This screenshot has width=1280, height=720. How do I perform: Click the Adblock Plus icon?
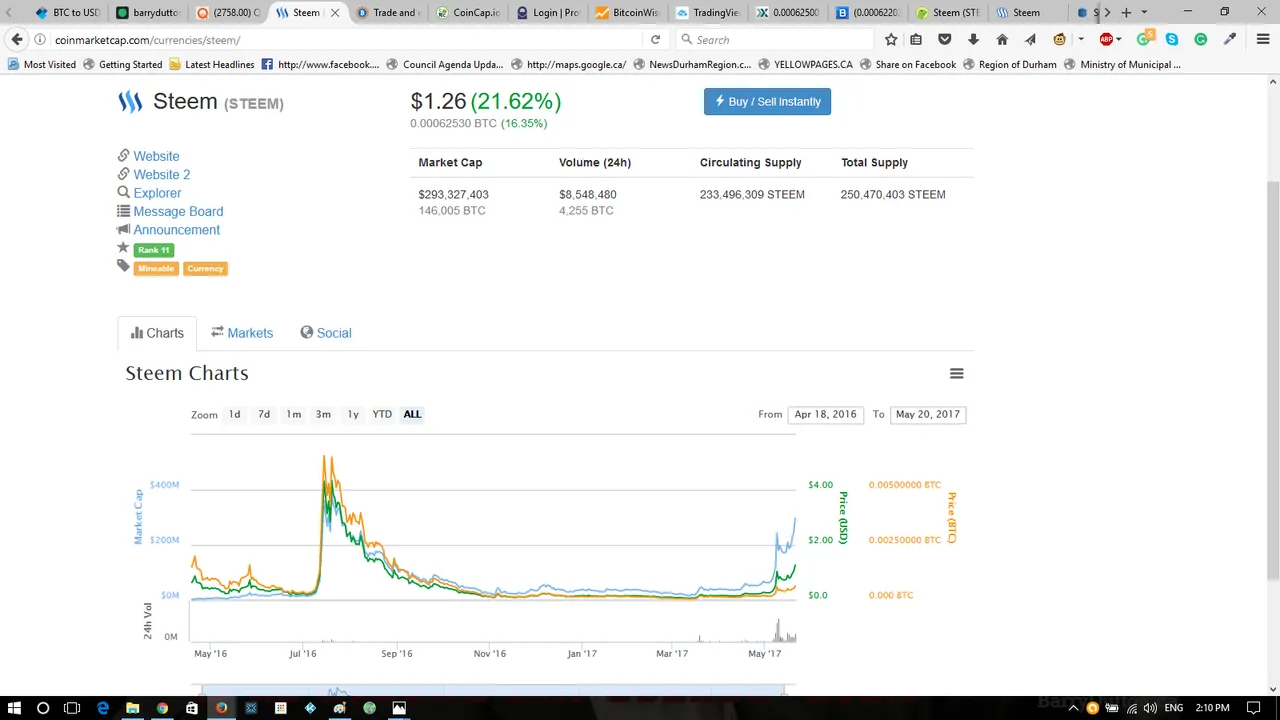pos(1106,40)
